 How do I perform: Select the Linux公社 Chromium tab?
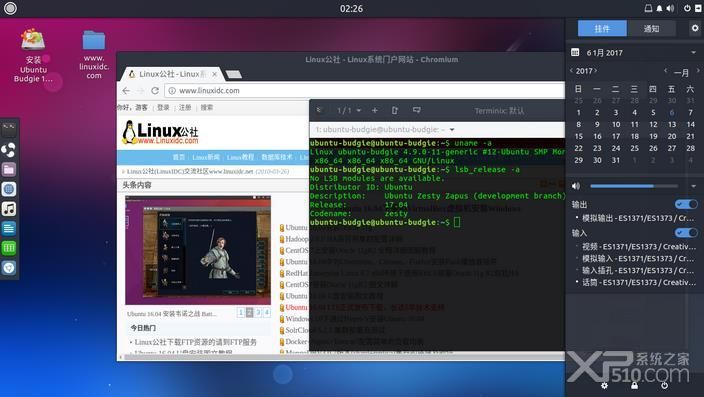pyautogui.click(x=172, y=74)
